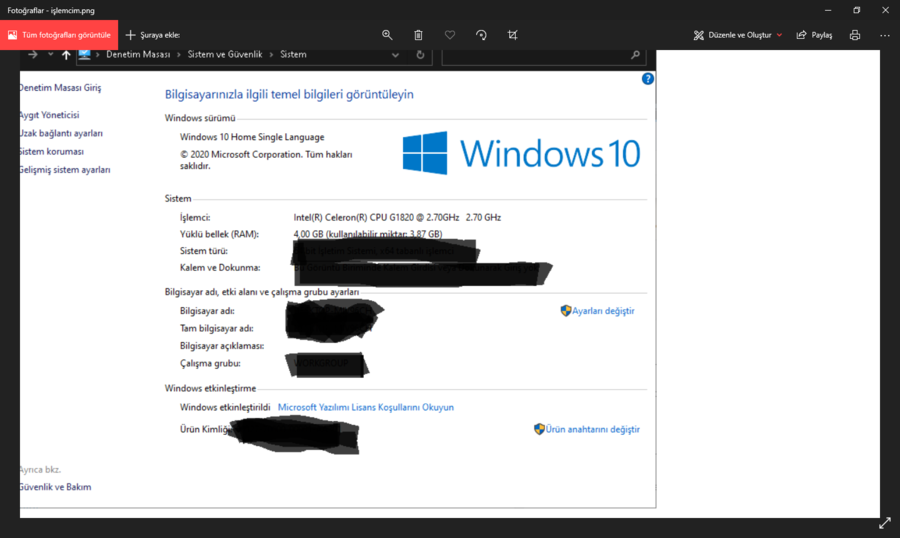This screenshot has width=900, height=538.
Task: Click the zoom magnifier icon in Photos toolbar
Action: (387, 35)
